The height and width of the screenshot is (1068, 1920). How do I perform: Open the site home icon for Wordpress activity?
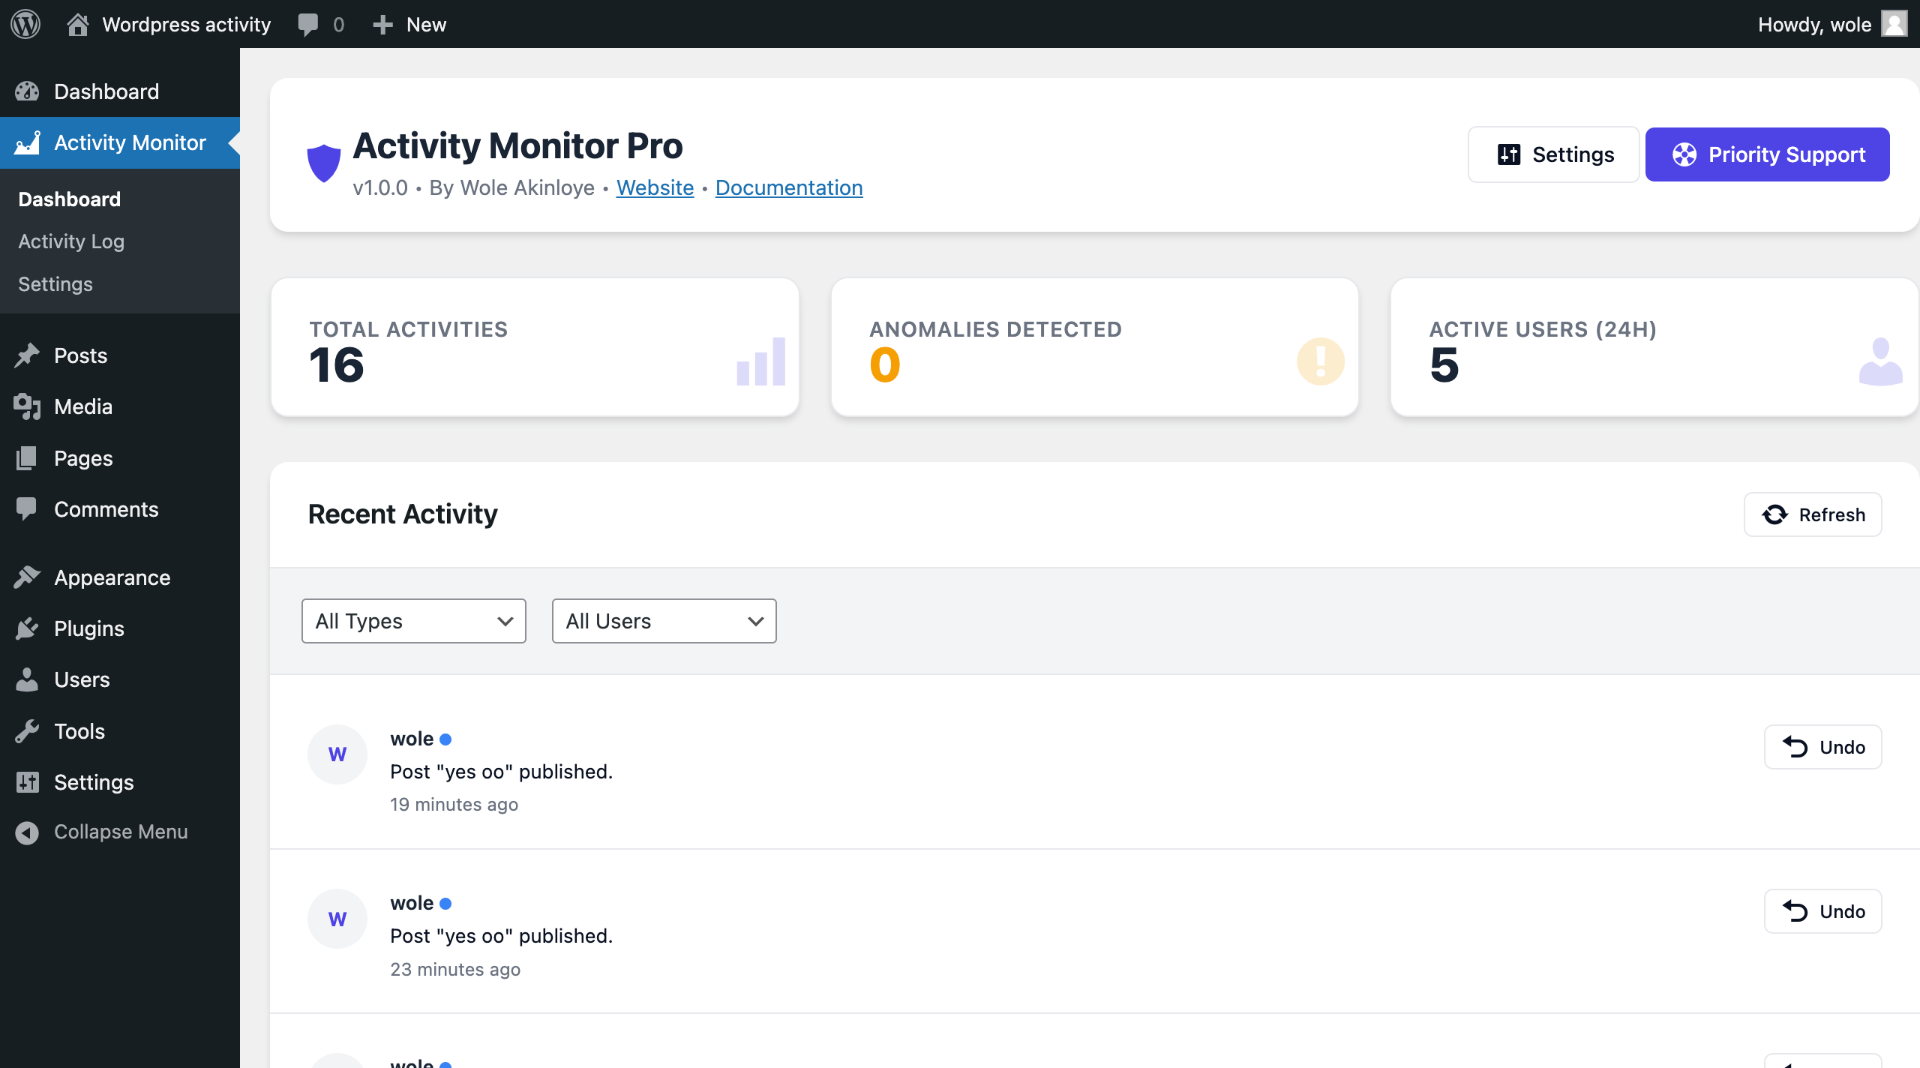[x=77, y=24]
